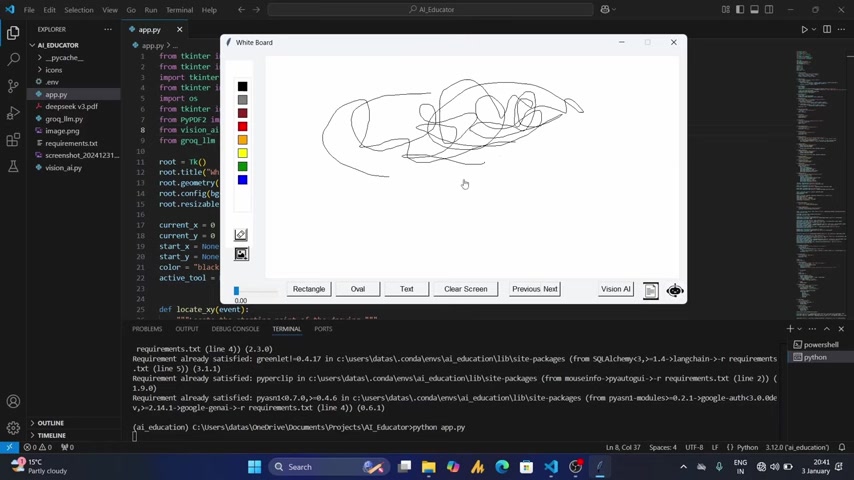Screen dimensions: 854x480
Task: Open vision_ai.py in Explorer
Action: 63,168
